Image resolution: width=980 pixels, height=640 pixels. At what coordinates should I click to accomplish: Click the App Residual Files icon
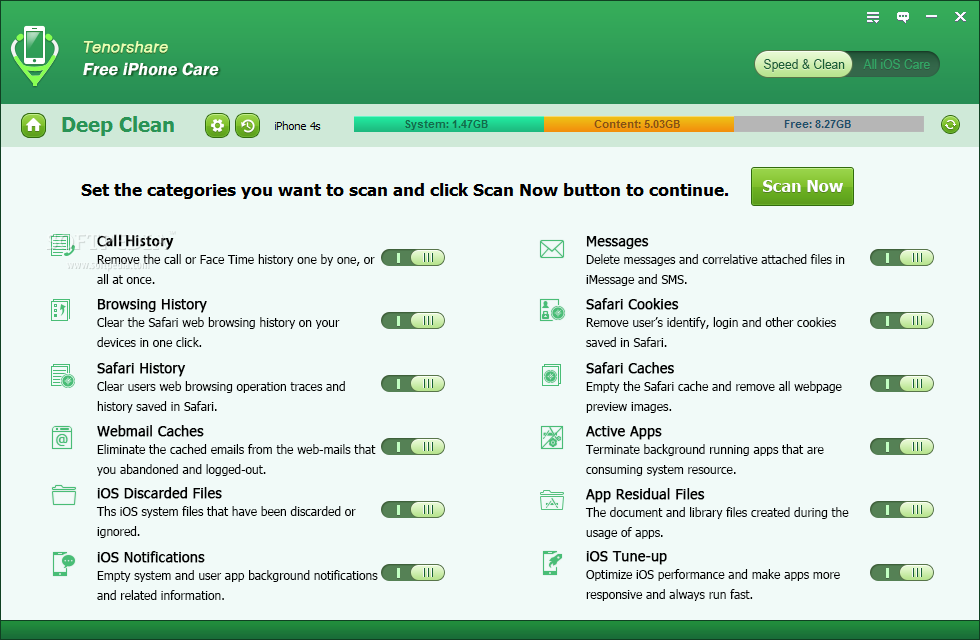coord(552,500)
